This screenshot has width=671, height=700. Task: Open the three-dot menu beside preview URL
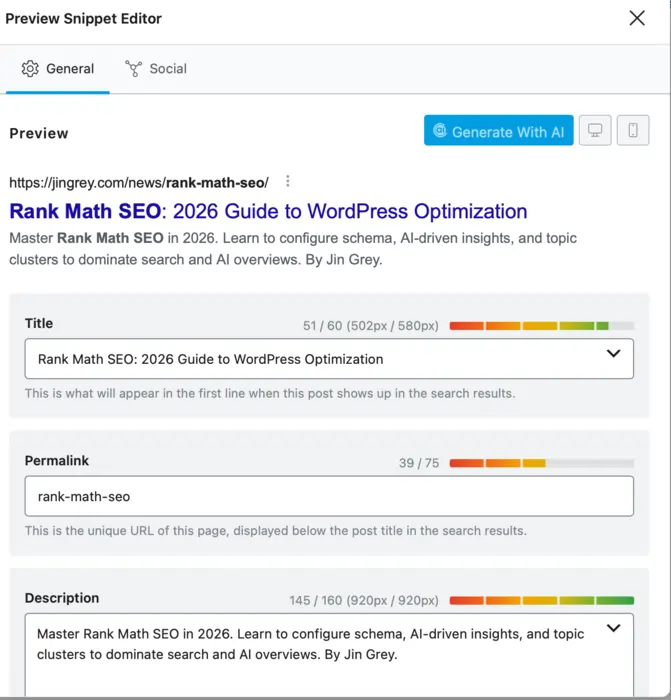[x=288, y=182]
